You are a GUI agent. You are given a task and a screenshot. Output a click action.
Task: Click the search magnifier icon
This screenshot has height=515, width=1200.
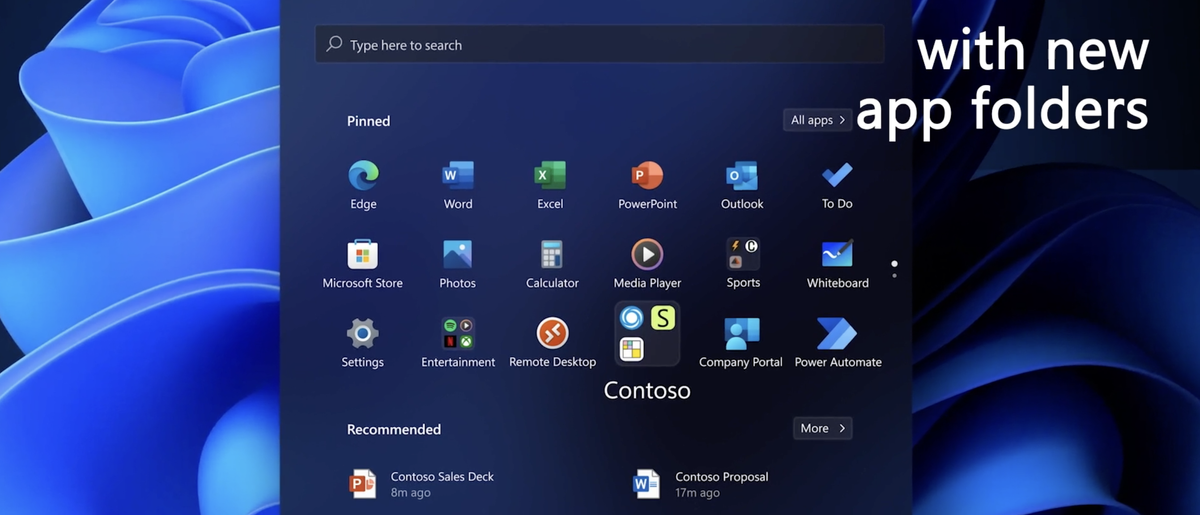tap(335, 44)
